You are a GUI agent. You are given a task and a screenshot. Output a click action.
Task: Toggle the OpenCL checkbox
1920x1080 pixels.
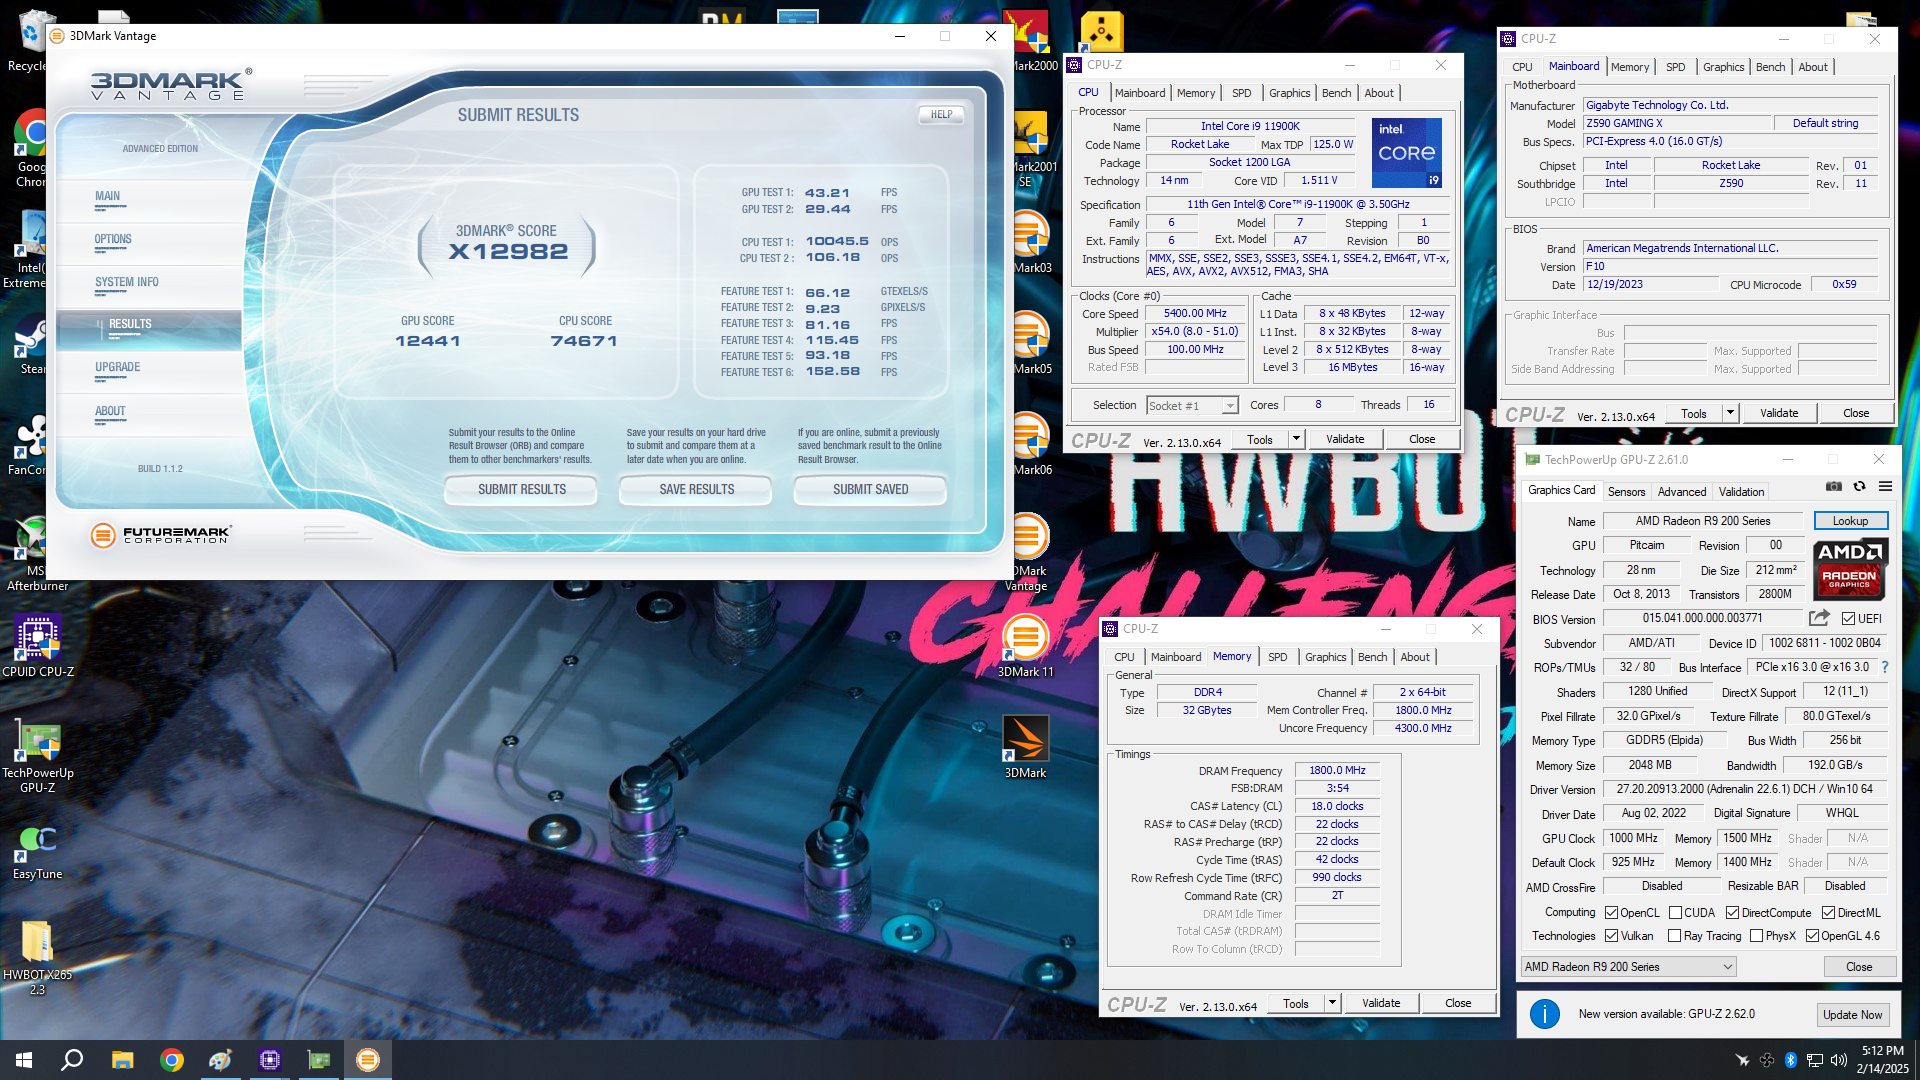tap(1611, 913)
